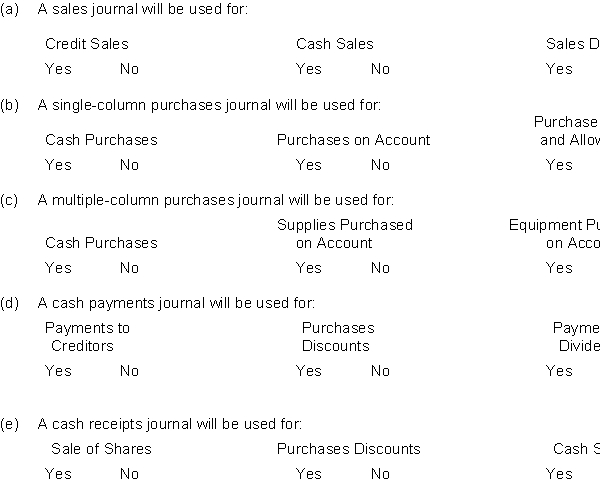
Task: Pick Yes under Payments to Creditors
Action: click(58, 371)
